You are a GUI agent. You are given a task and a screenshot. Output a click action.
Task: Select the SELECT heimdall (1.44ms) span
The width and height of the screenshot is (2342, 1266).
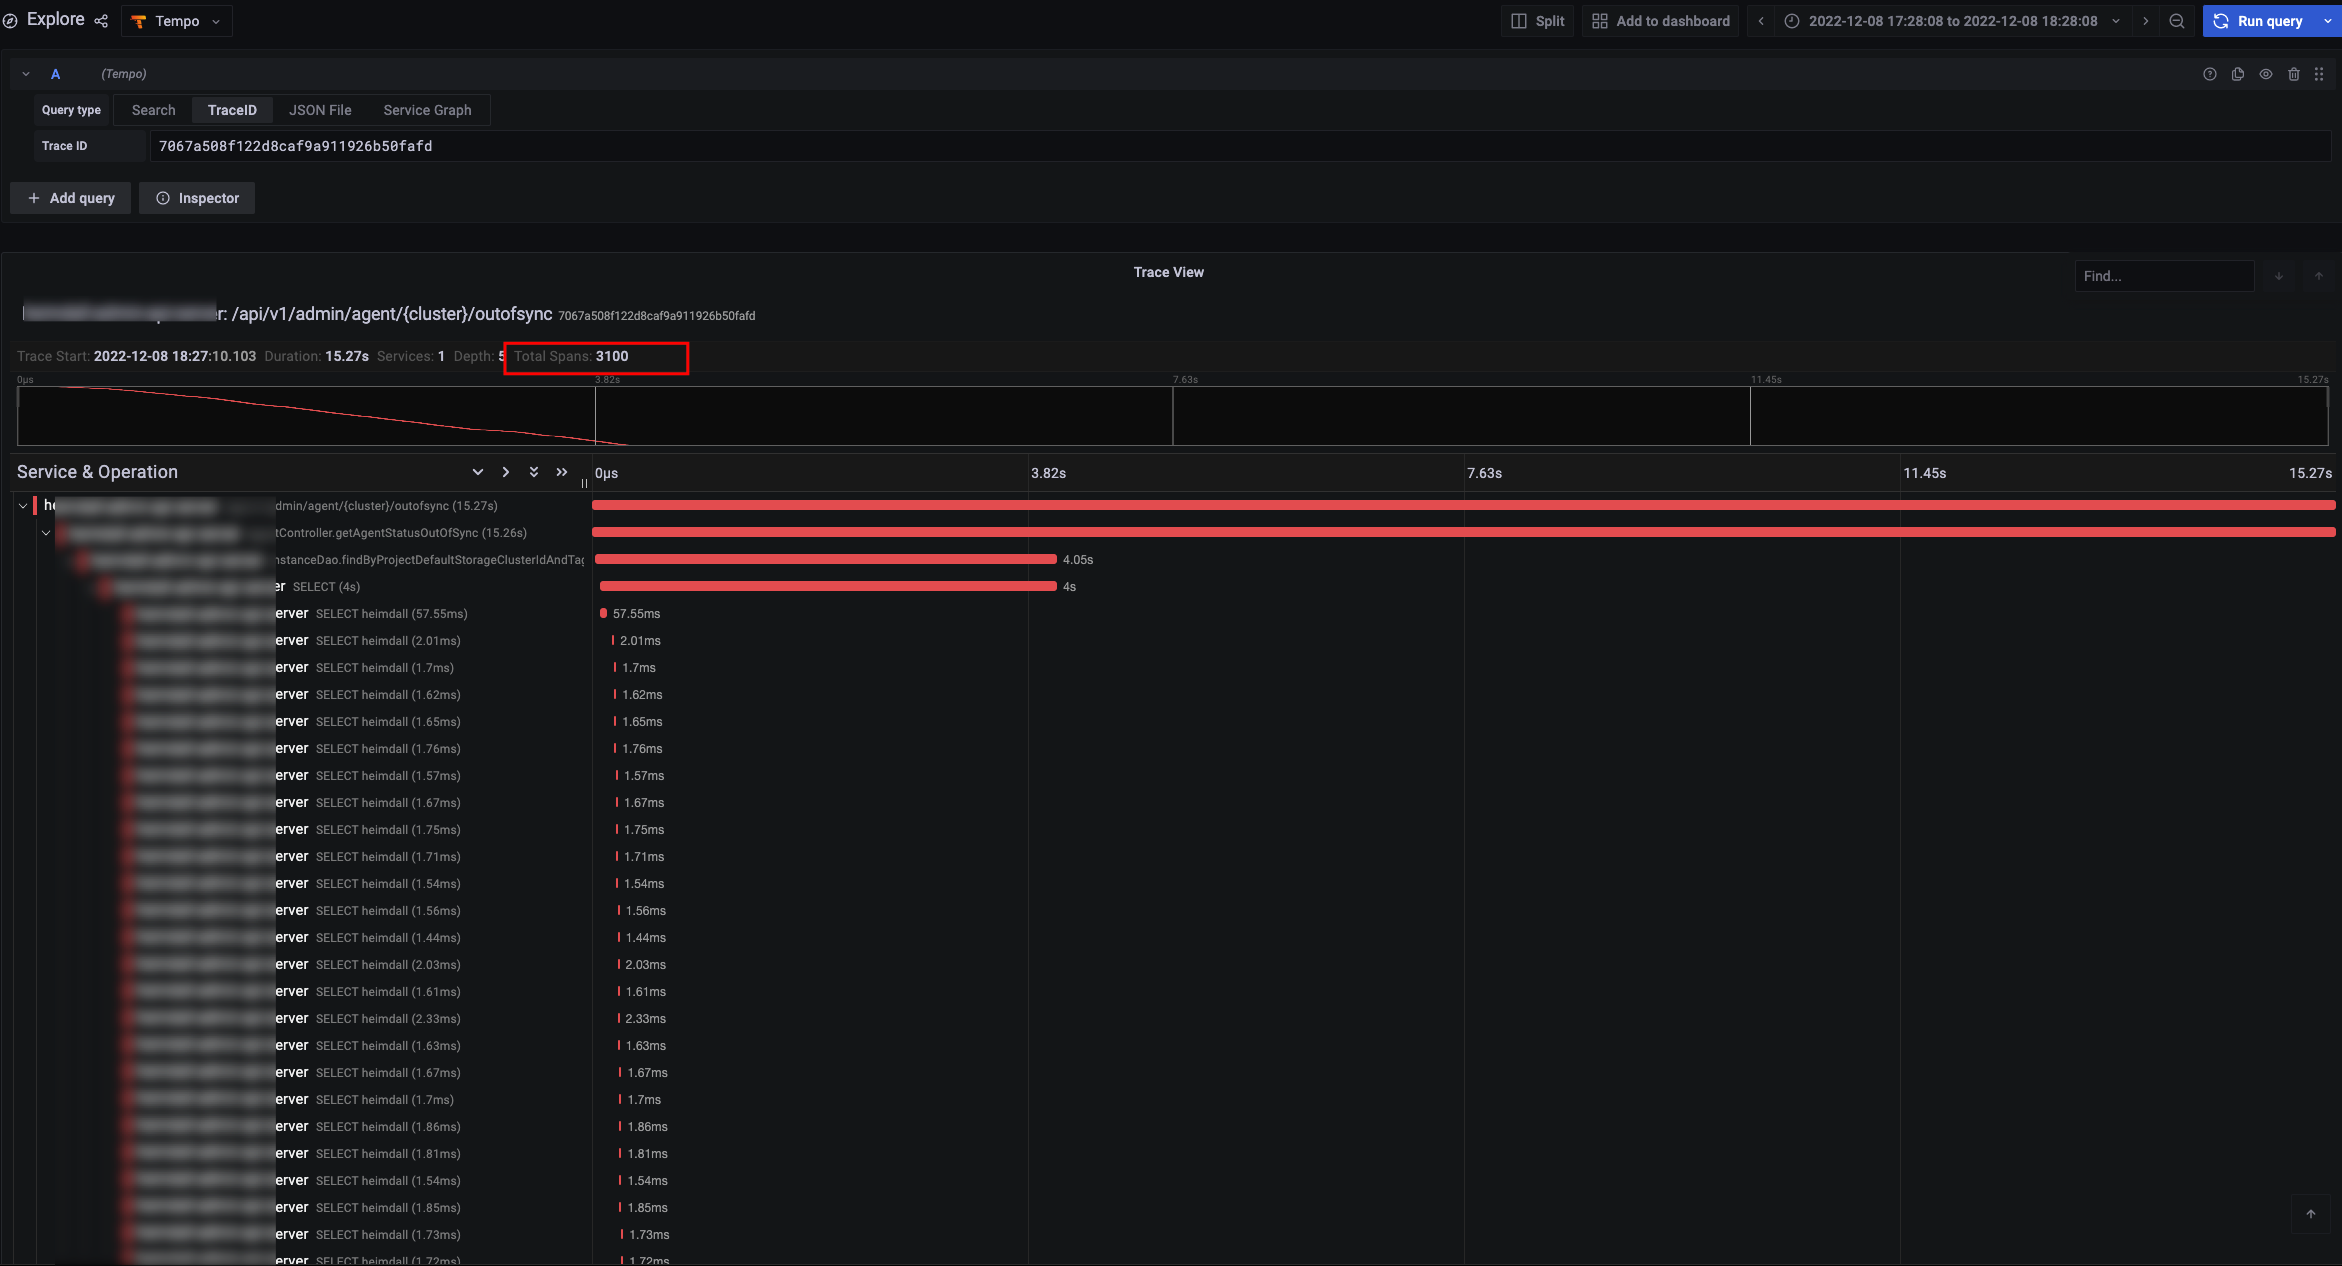388,938
